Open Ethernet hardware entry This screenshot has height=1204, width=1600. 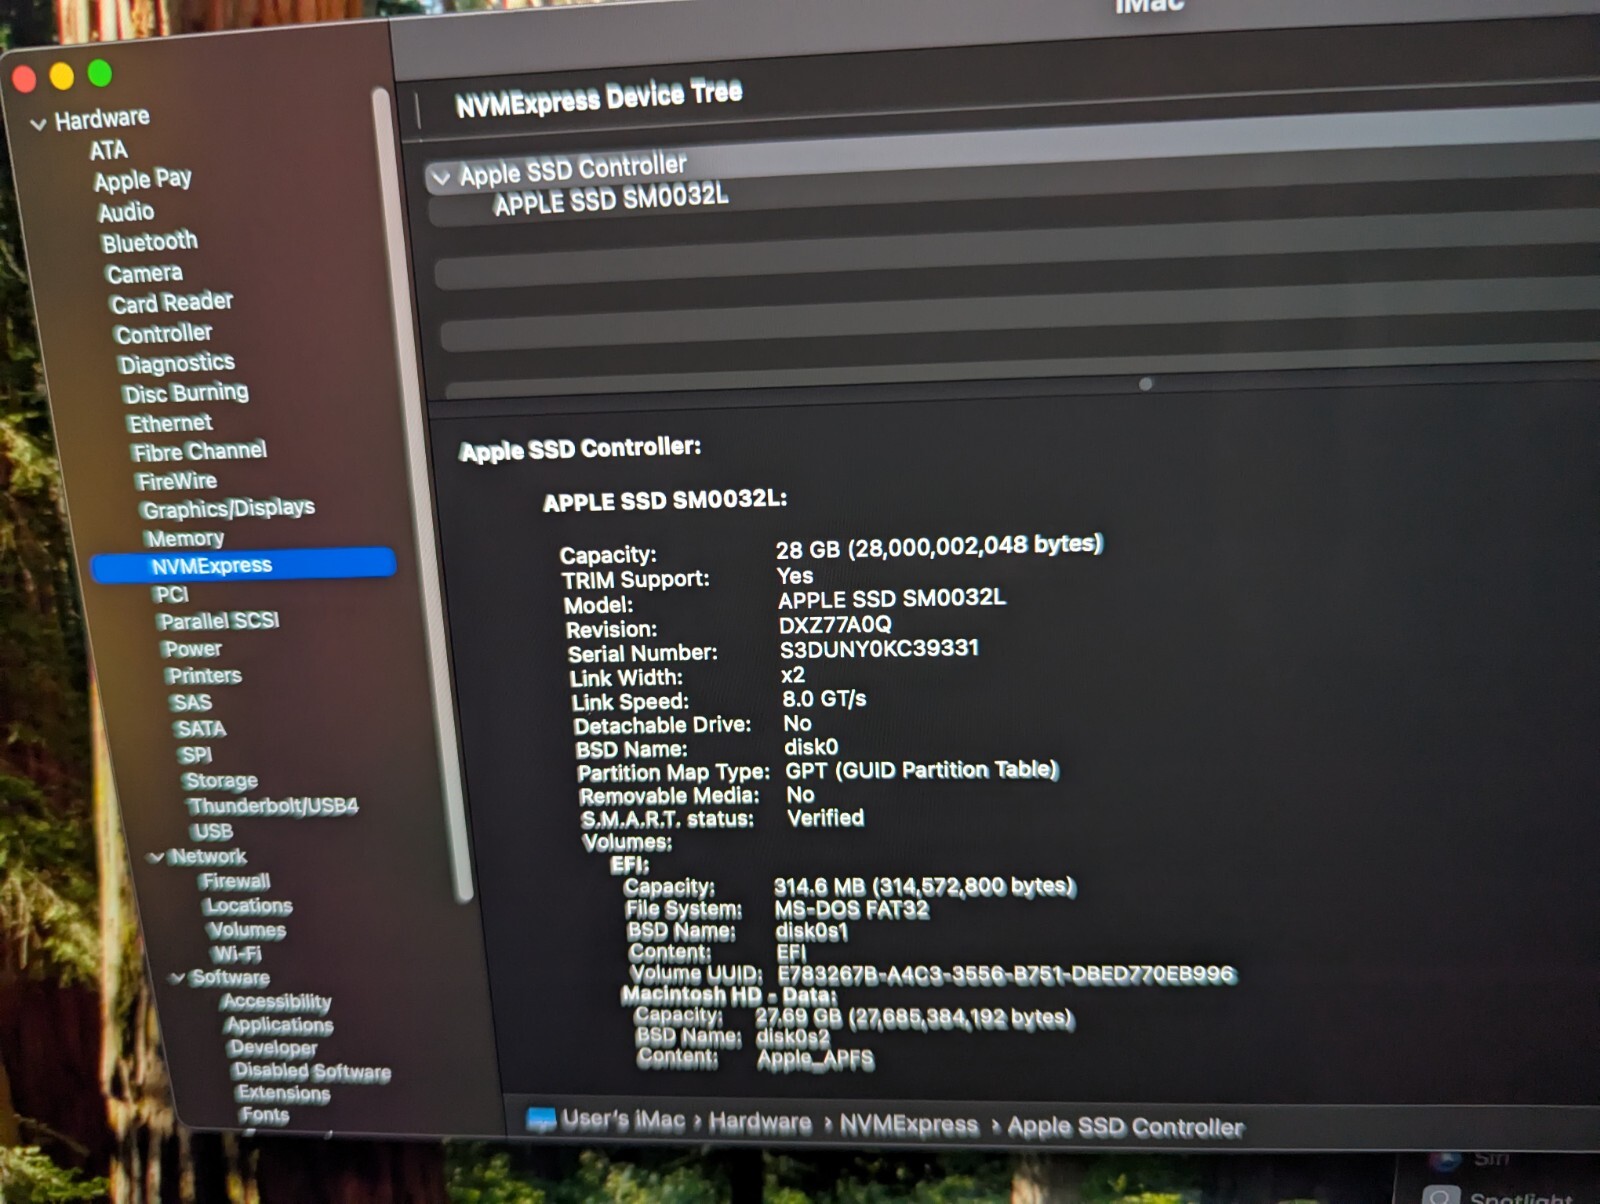(170, 423)
